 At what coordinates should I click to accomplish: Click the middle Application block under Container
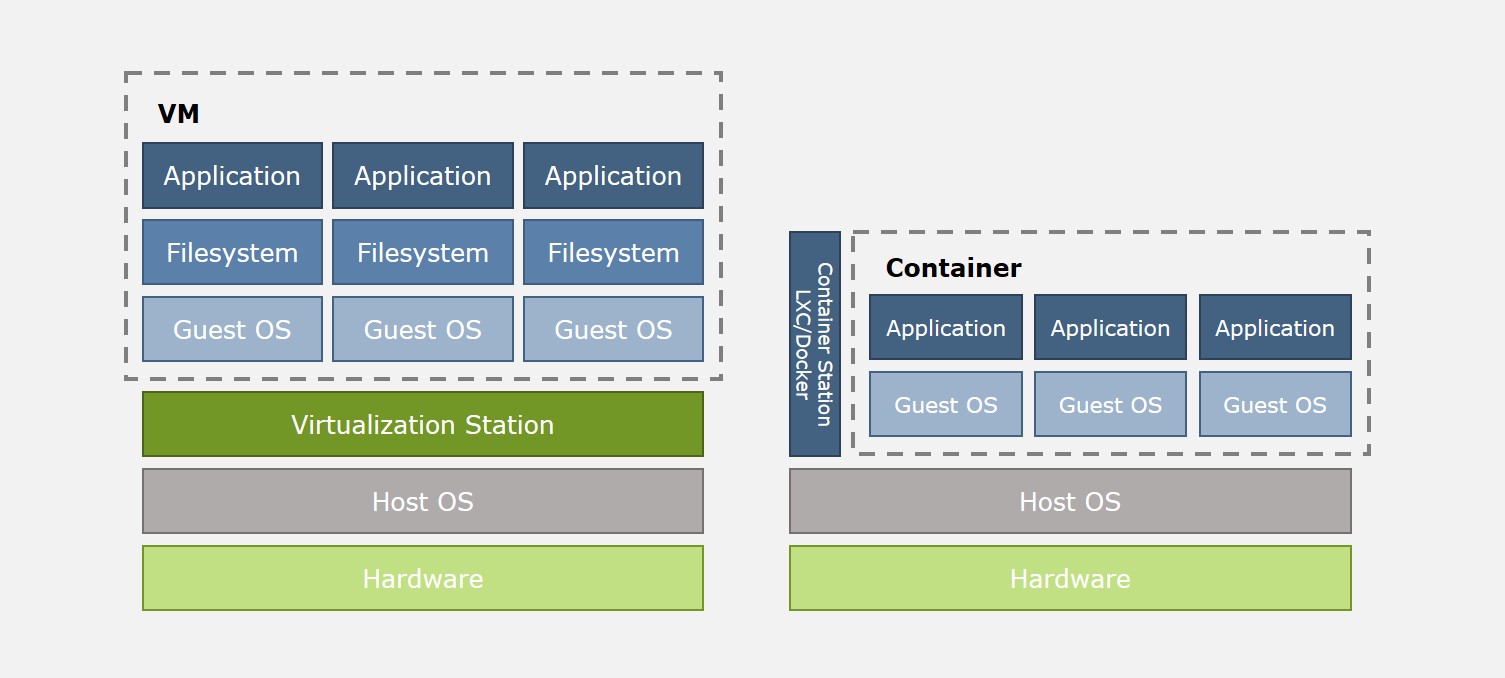tap(1110, 327)
